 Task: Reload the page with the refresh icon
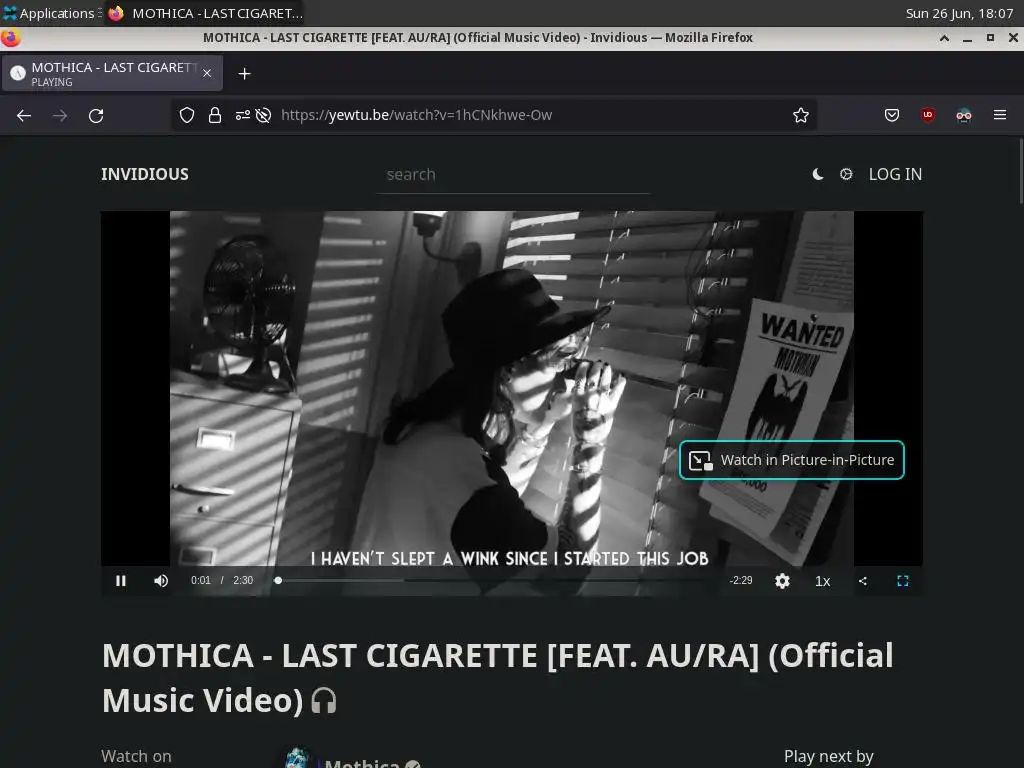[x=96, y=116]
